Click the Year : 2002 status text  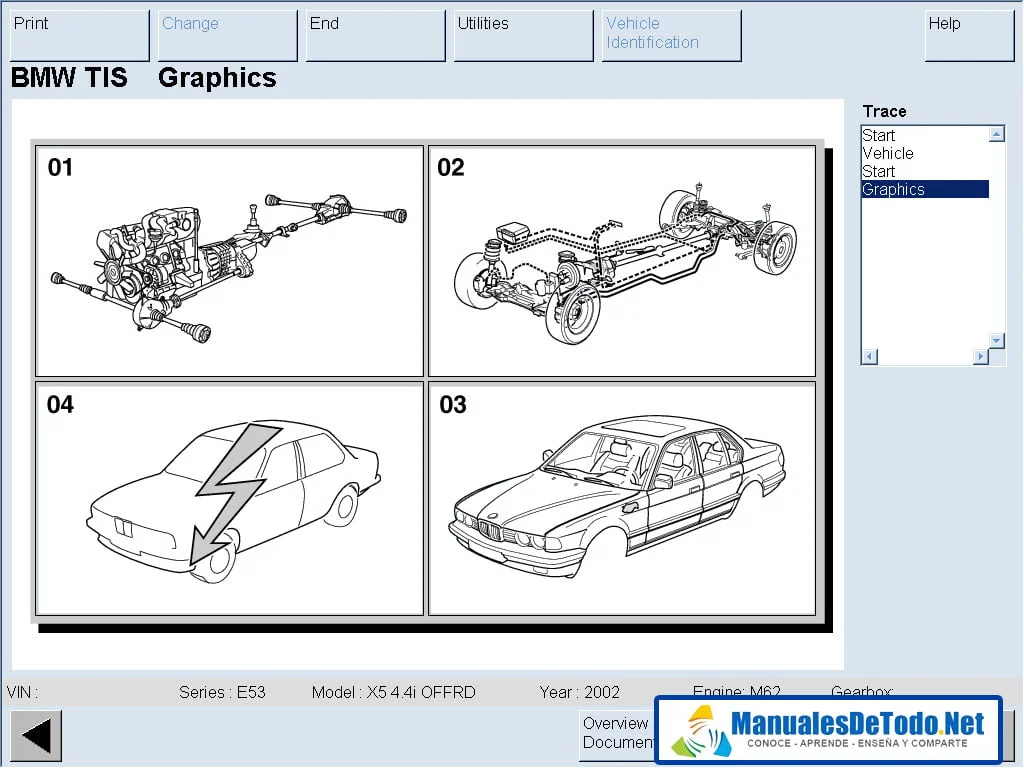[x=579, y=692]
